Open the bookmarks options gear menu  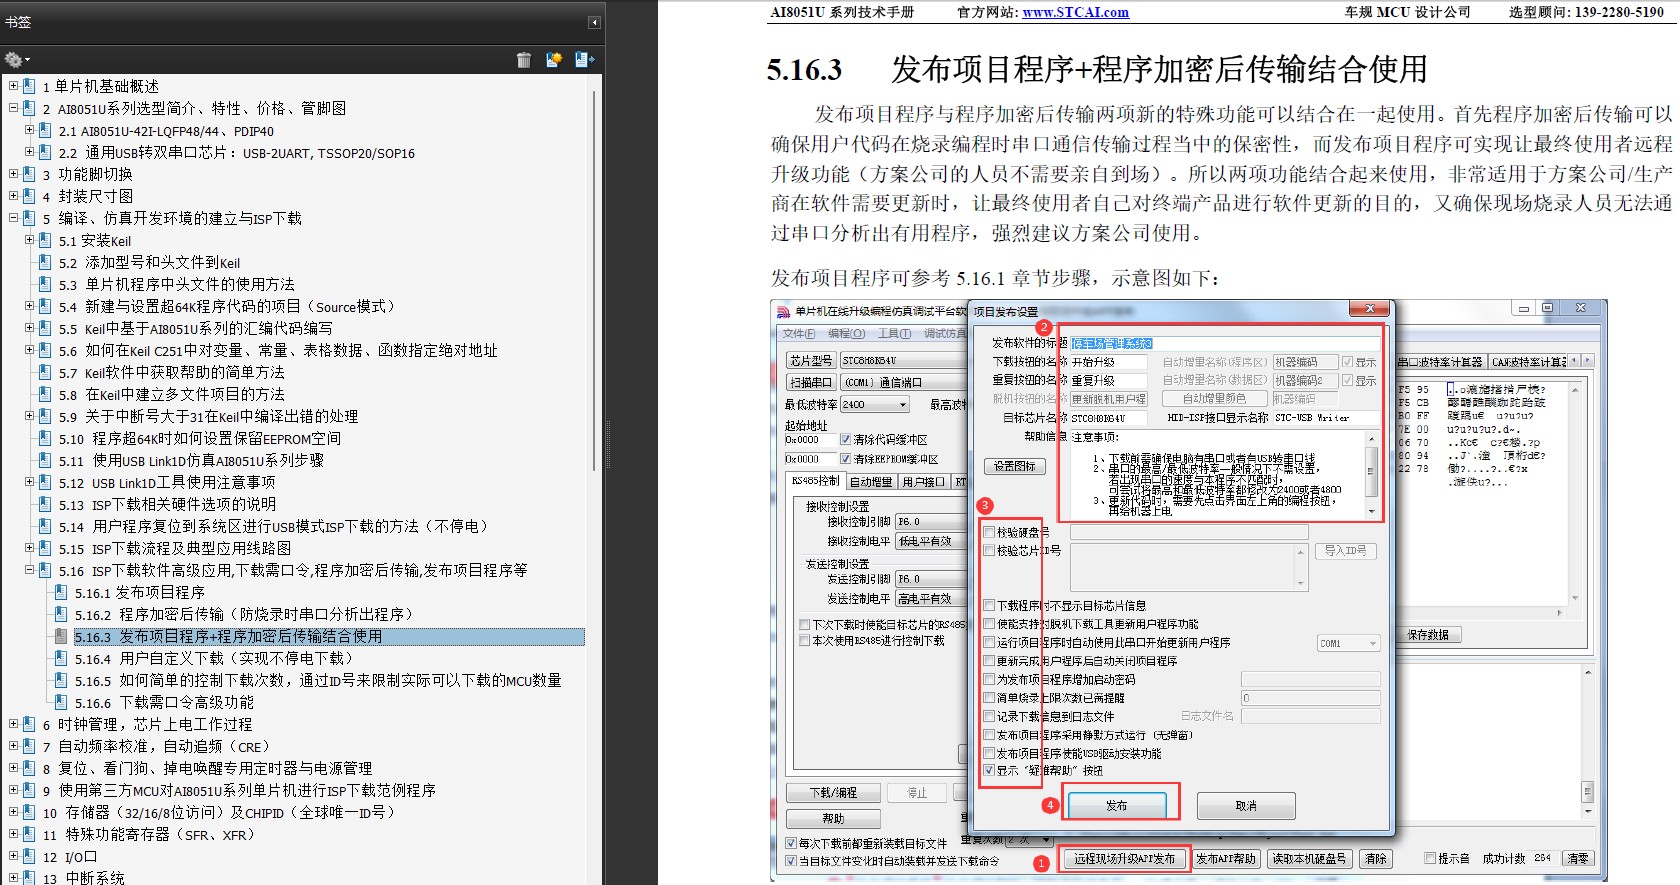pyautogui.click(x=17, y=60)
